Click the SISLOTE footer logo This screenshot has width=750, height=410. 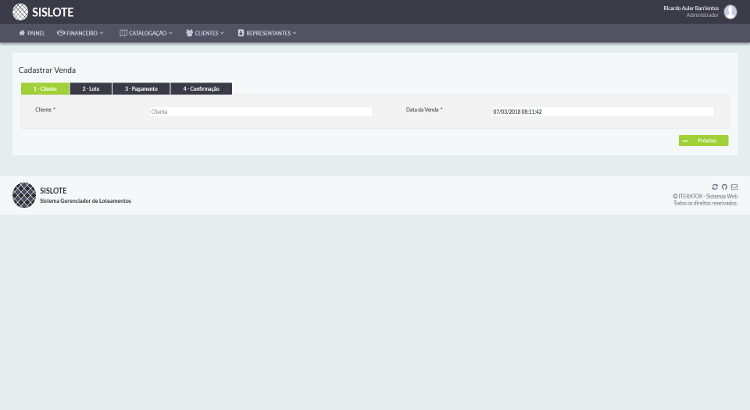click(x=24, y=195)
